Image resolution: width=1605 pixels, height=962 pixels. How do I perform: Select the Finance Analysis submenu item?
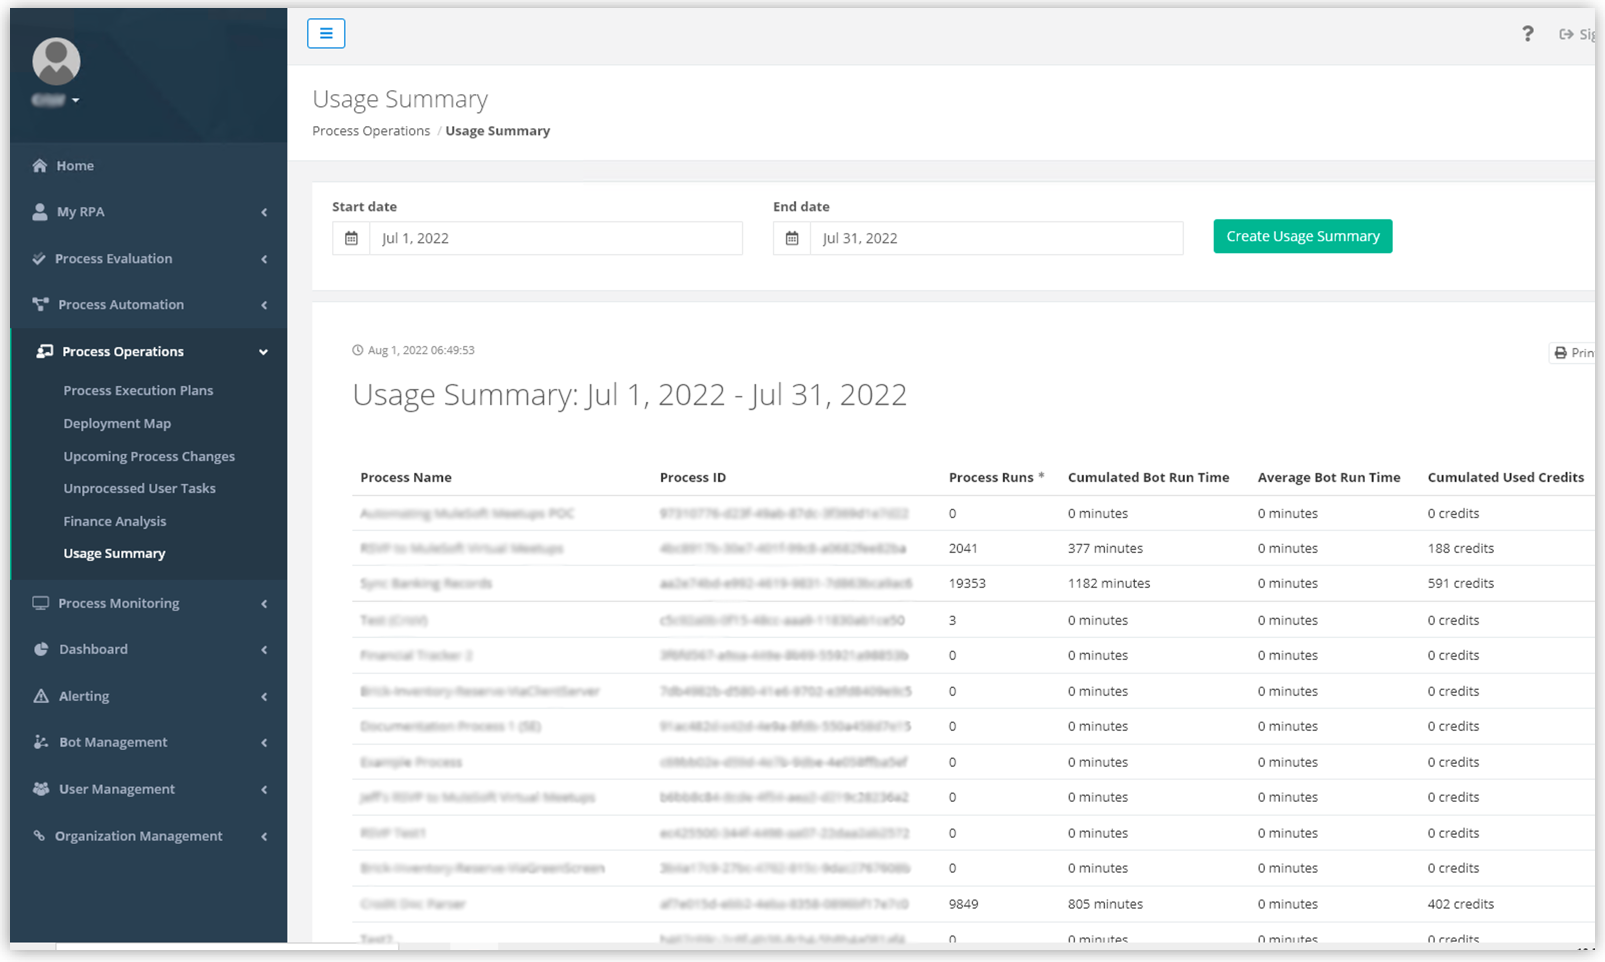115,521
